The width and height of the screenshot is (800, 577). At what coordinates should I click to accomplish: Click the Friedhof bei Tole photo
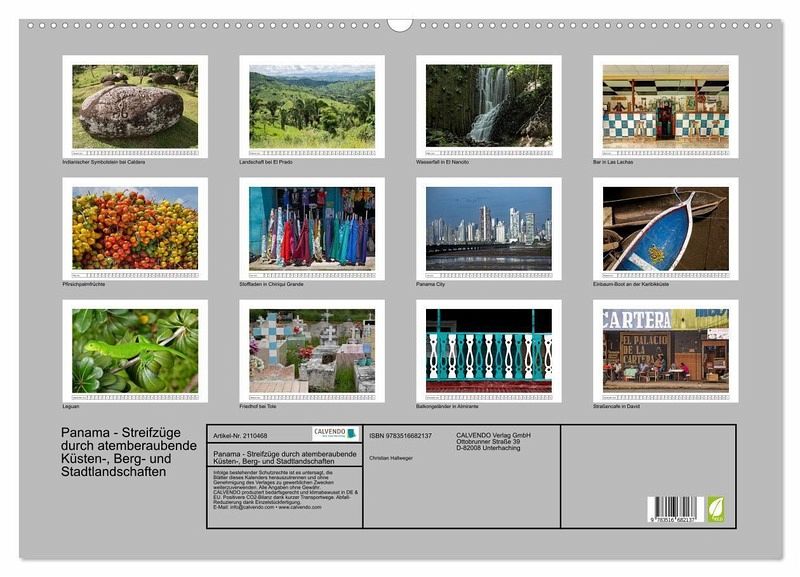pos(312,351)
